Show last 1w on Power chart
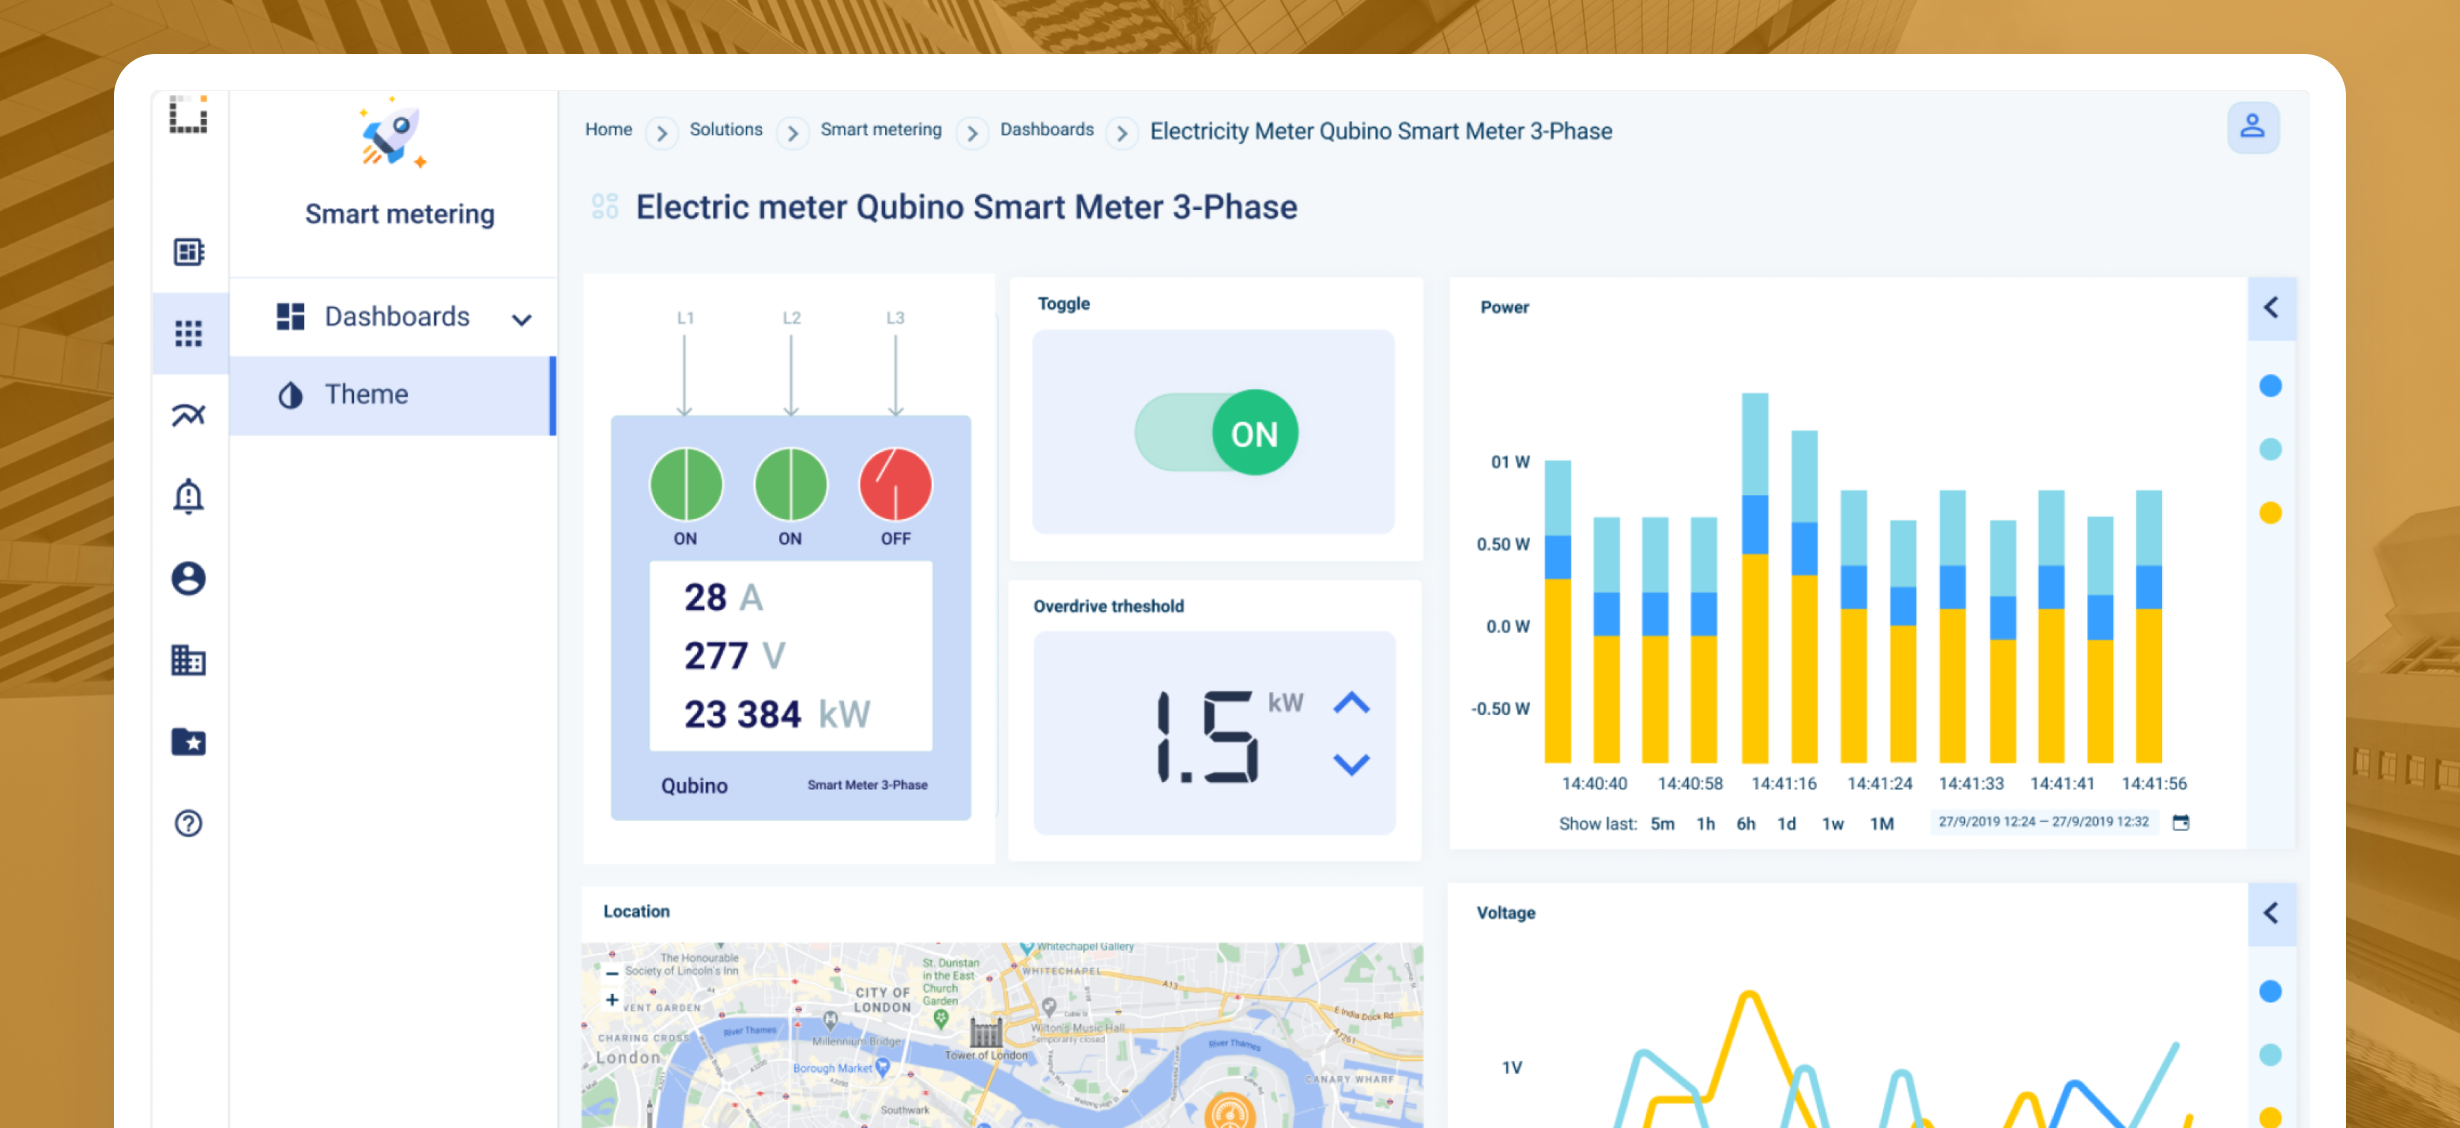The image size is (2460, 1128). point(1832,823)
